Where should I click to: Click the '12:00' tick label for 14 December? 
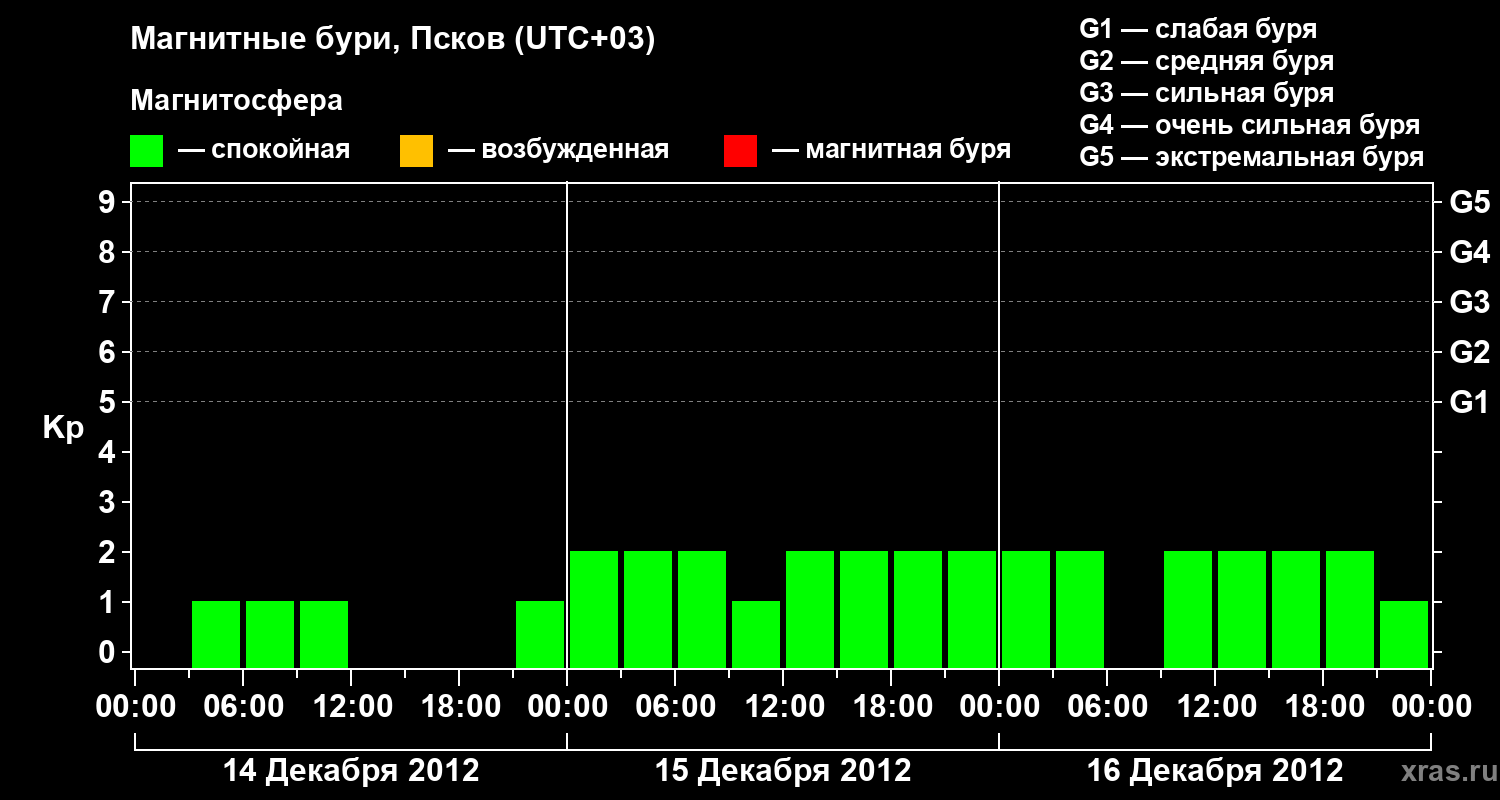351,707
